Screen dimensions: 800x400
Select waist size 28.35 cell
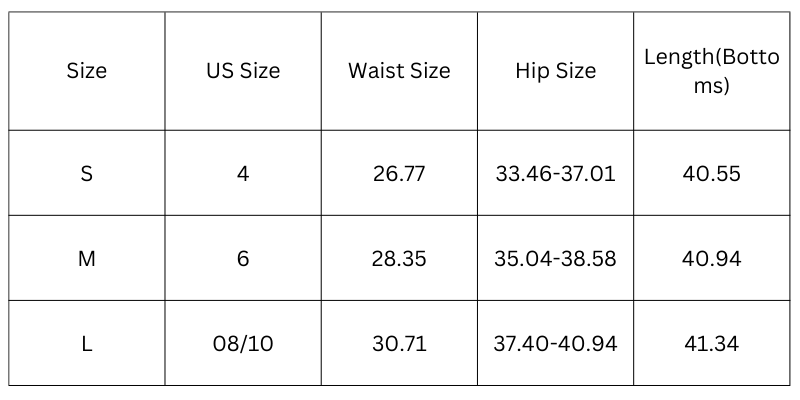coord(399,258)
